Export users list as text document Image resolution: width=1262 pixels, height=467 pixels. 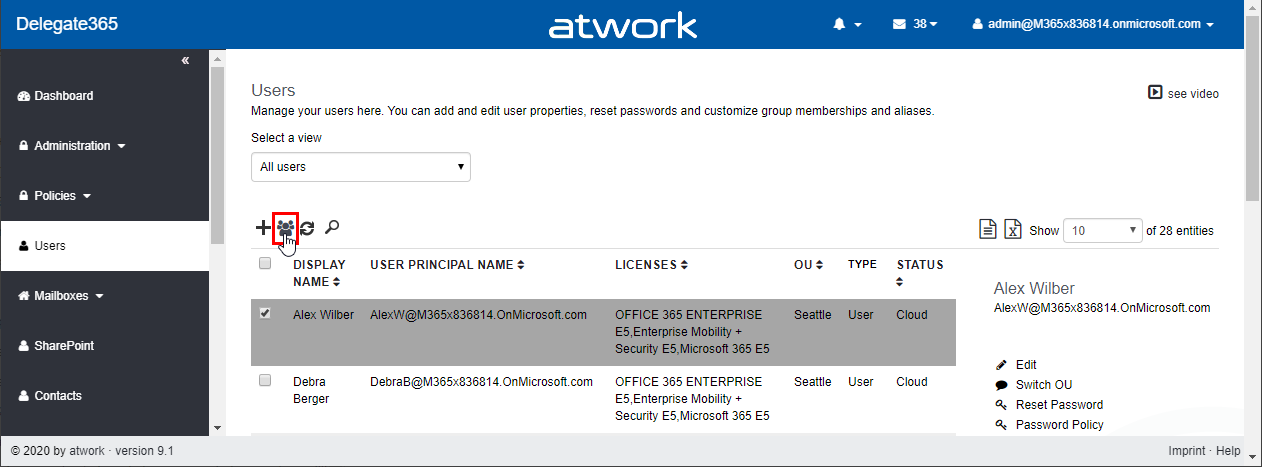point(987,229)
